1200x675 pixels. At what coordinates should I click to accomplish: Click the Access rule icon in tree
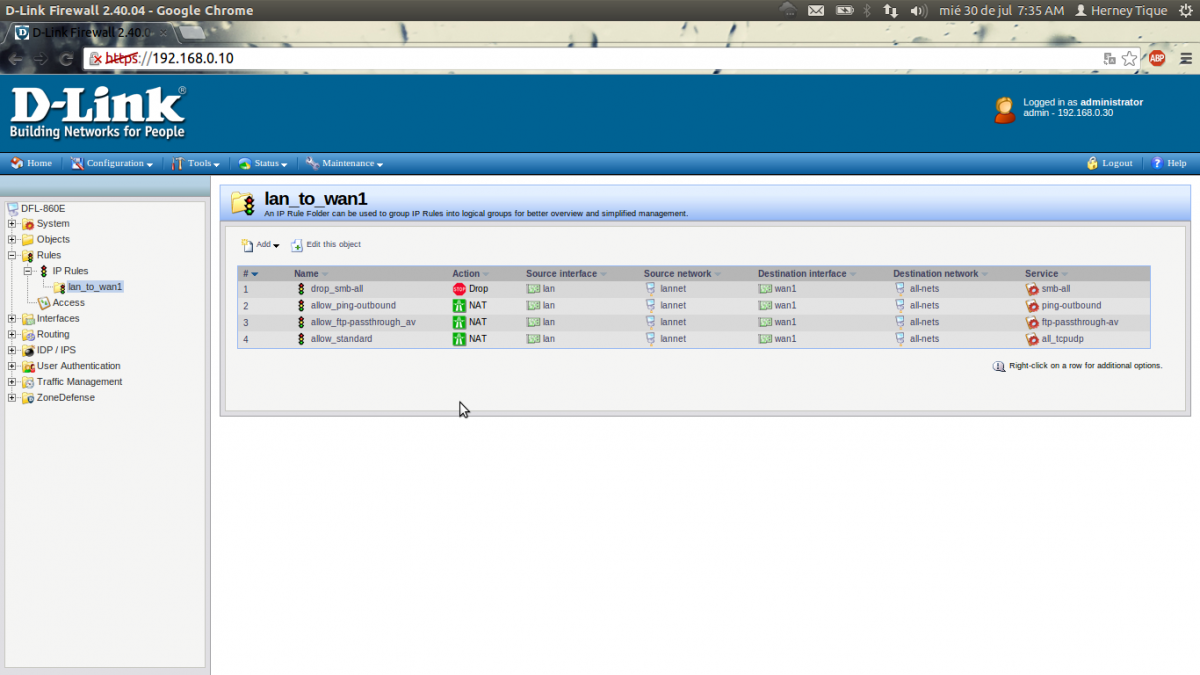click(44, 303)
